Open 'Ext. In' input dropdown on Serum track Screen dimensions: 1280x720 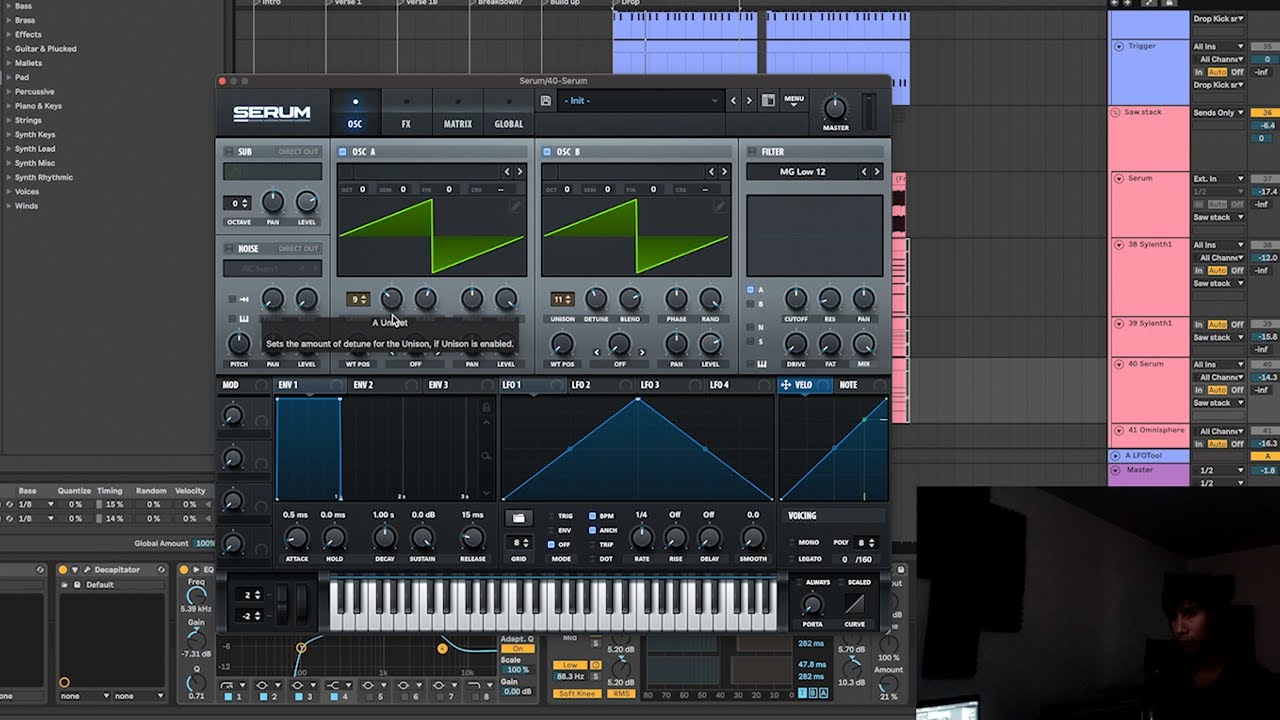pos(1218,179)
